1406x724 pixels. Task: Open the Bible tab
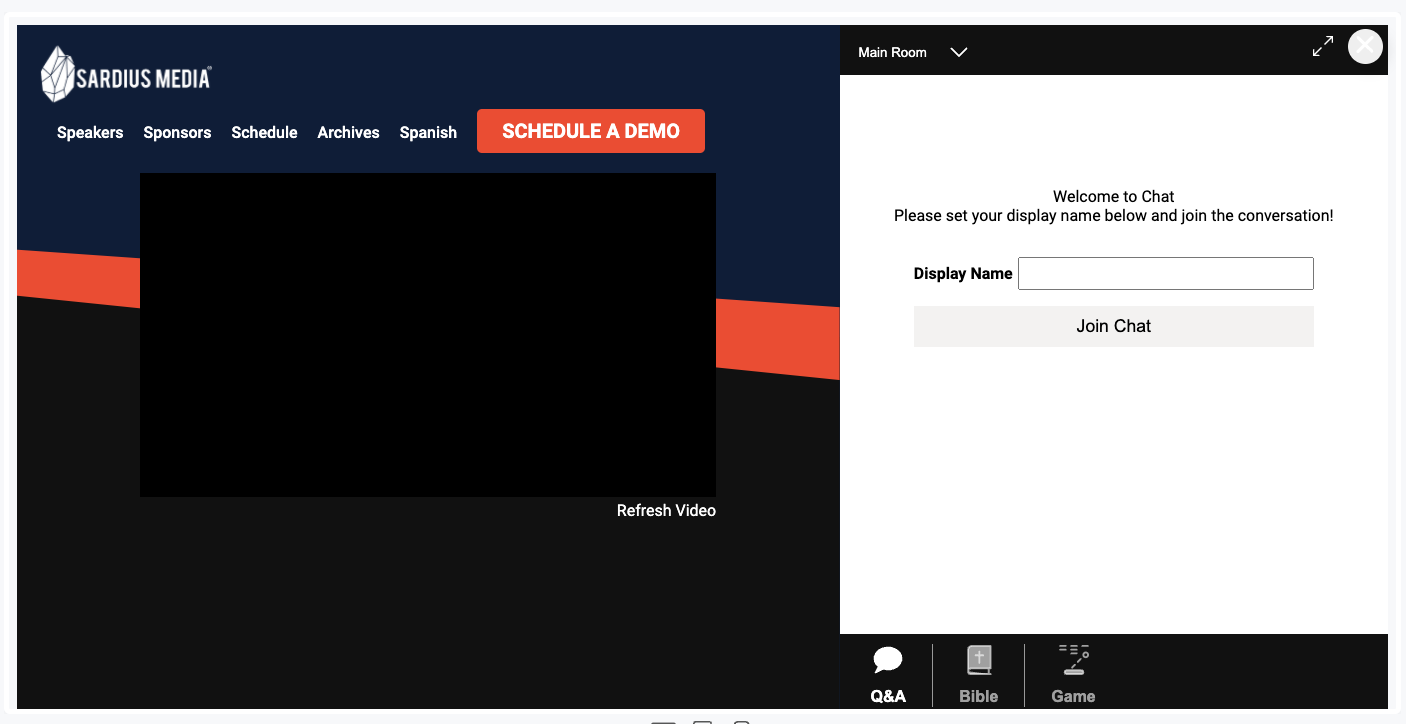(979, 675)
